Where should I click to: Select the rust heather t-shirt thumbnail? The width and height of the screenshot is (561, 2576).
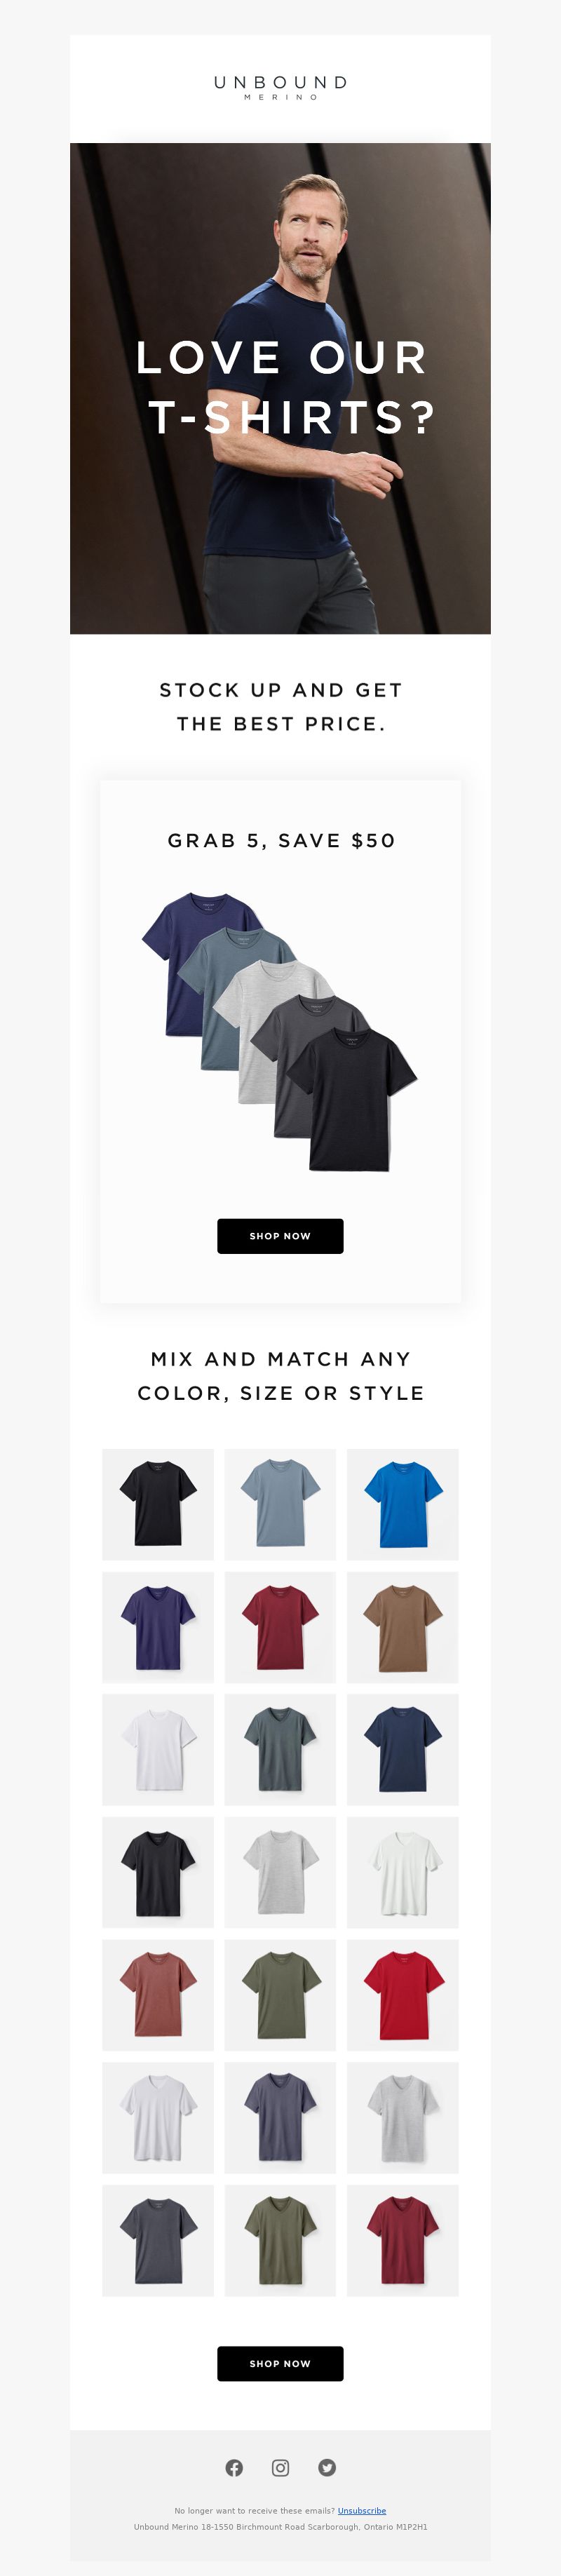[158, 1995]
